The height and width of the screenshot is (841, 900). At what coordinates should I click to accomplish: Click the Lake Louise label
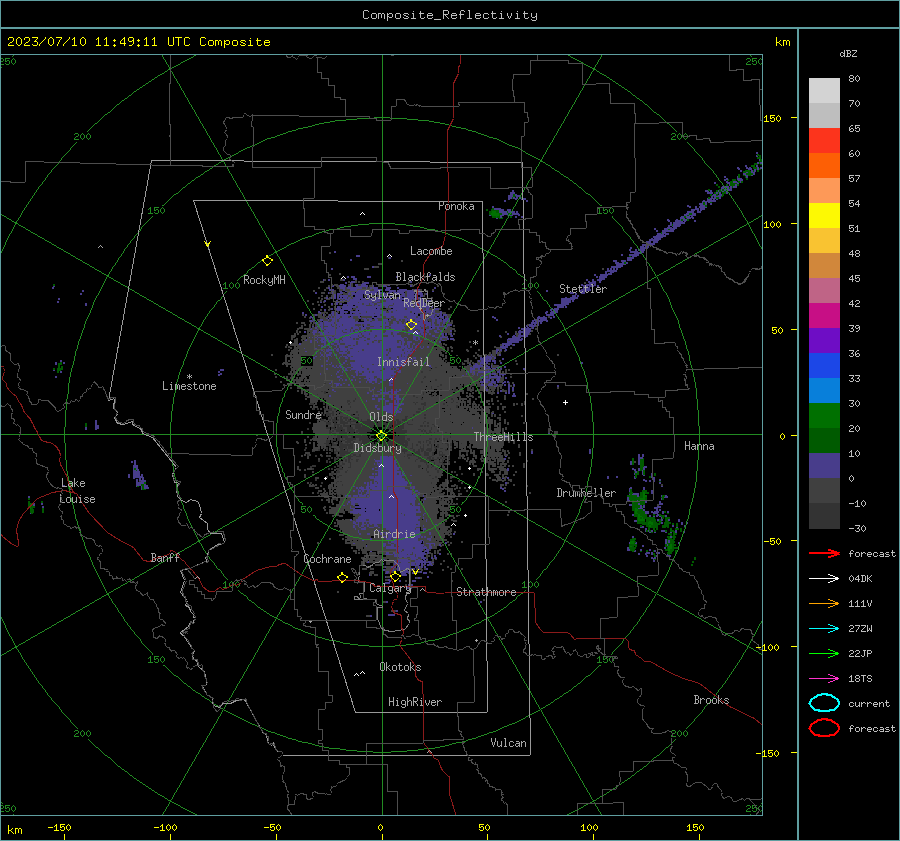77,491
